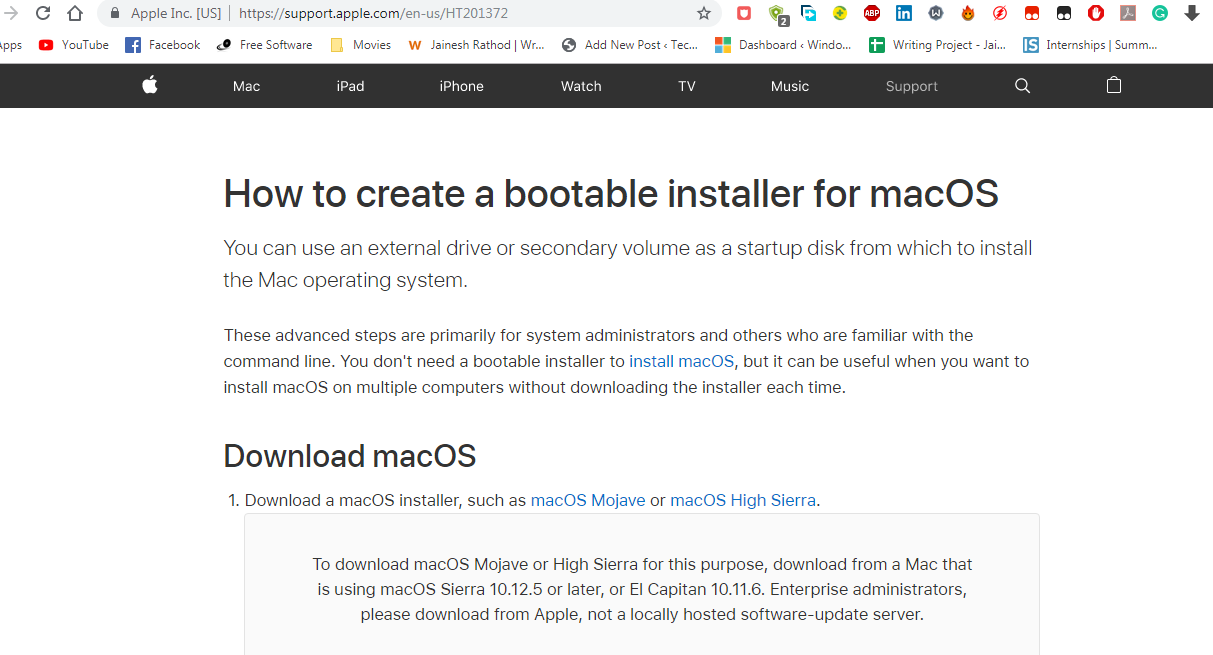Open the Jainesh Rathod bookmark
The width and height of the screenshot is (1213, 655).
tap(476, 45)
